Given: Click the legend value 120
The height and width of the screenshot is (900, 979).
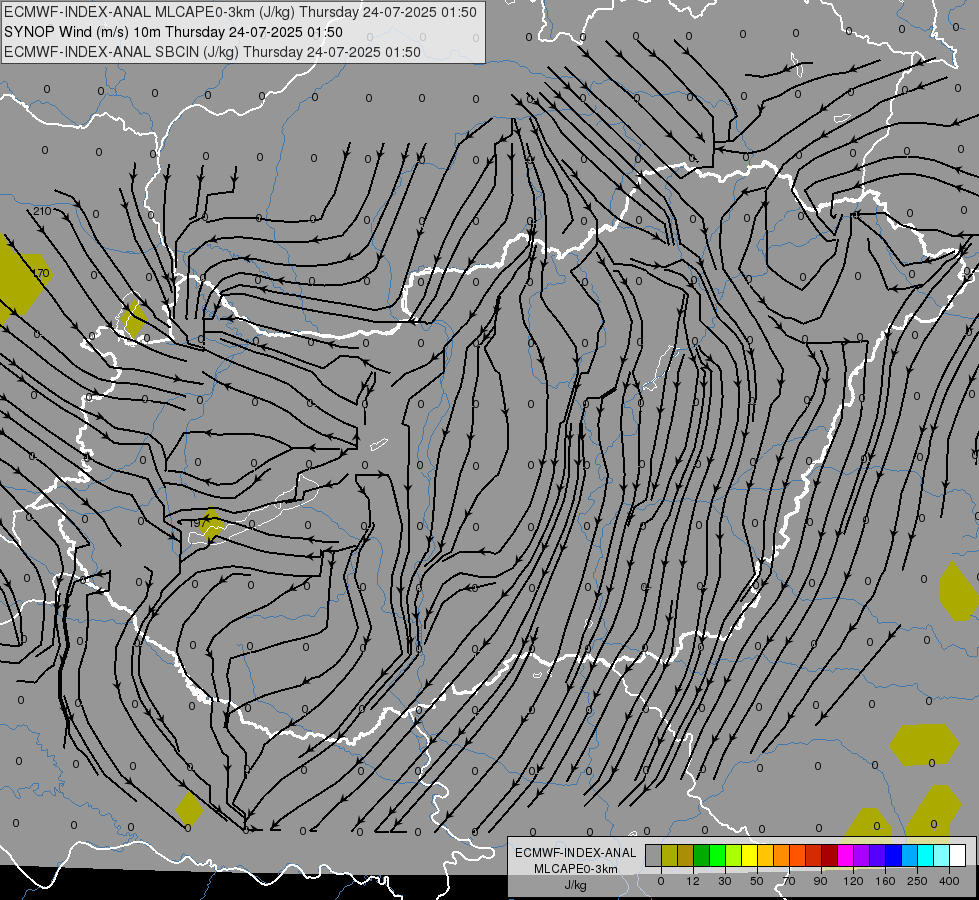Looking at the screenshot, I should point(854,881).
